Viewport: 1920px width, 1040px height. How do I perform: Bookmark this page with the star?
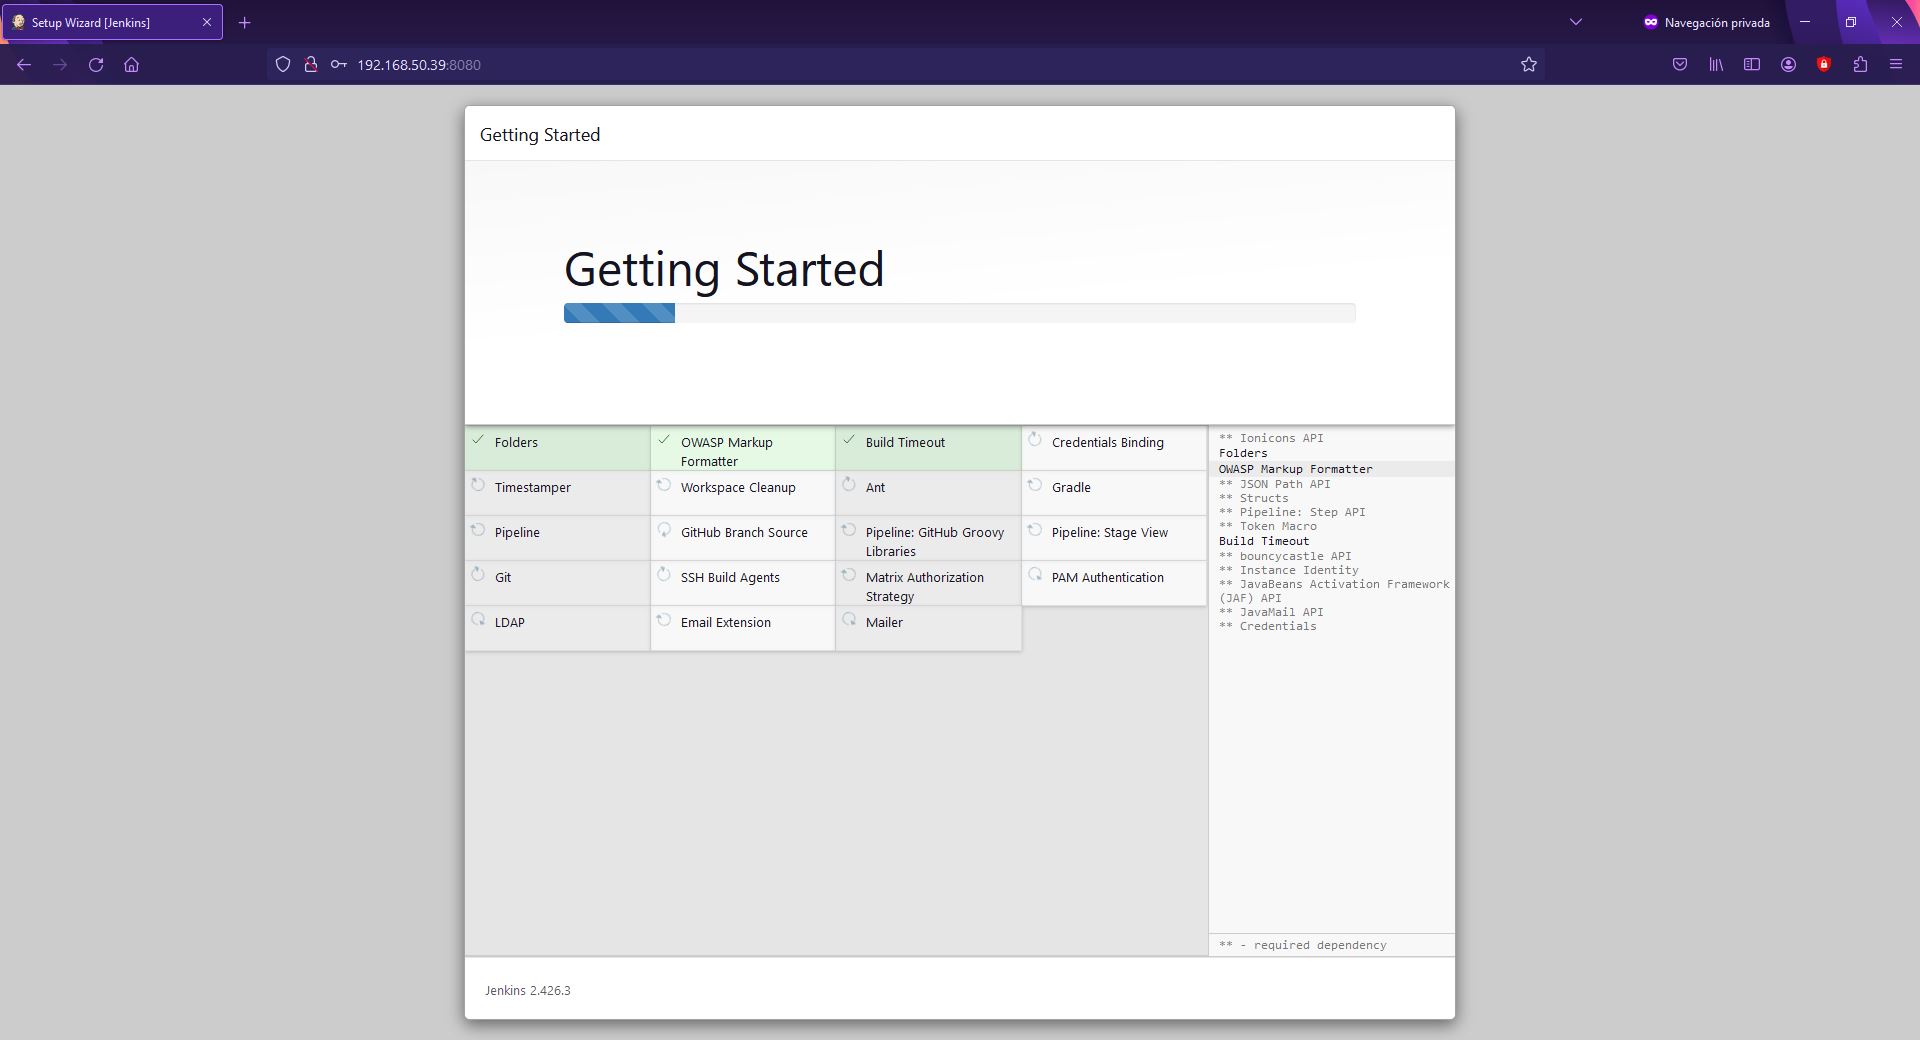pyautogui.click(x=1528, y=64)
